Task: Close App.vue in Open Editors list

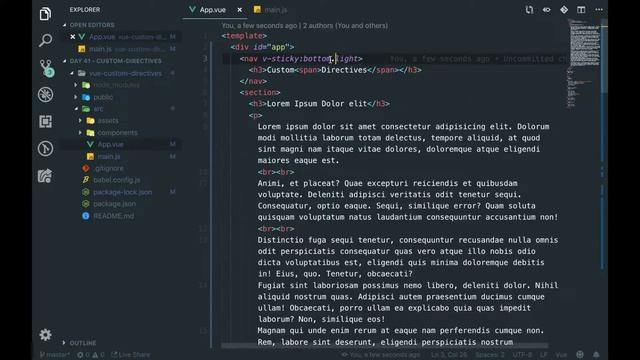Action: point(73,37)
